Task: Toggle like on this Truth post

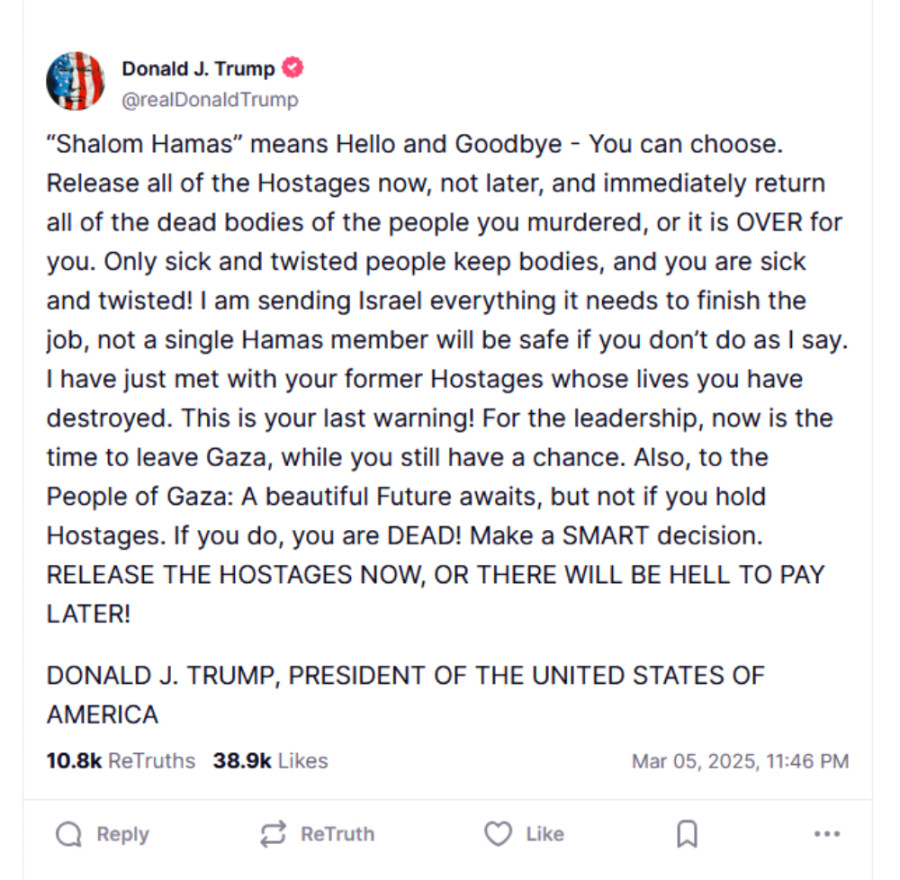Action: (x=524, y=833)
